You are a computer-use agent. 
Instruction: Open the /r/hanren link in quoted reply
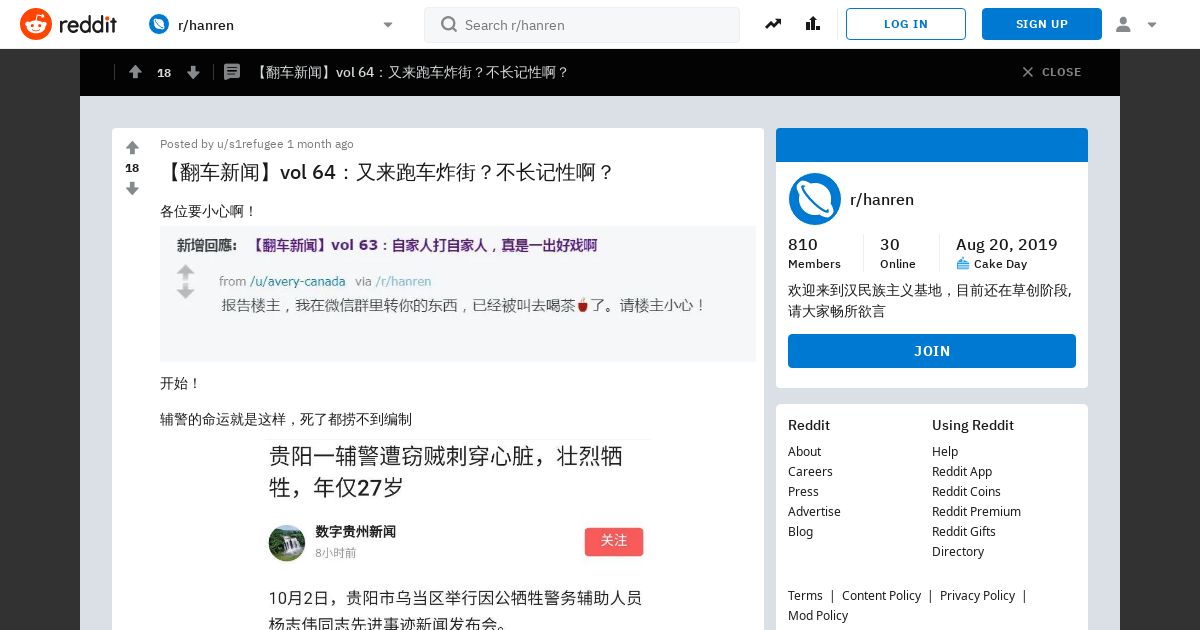point(404,281)
